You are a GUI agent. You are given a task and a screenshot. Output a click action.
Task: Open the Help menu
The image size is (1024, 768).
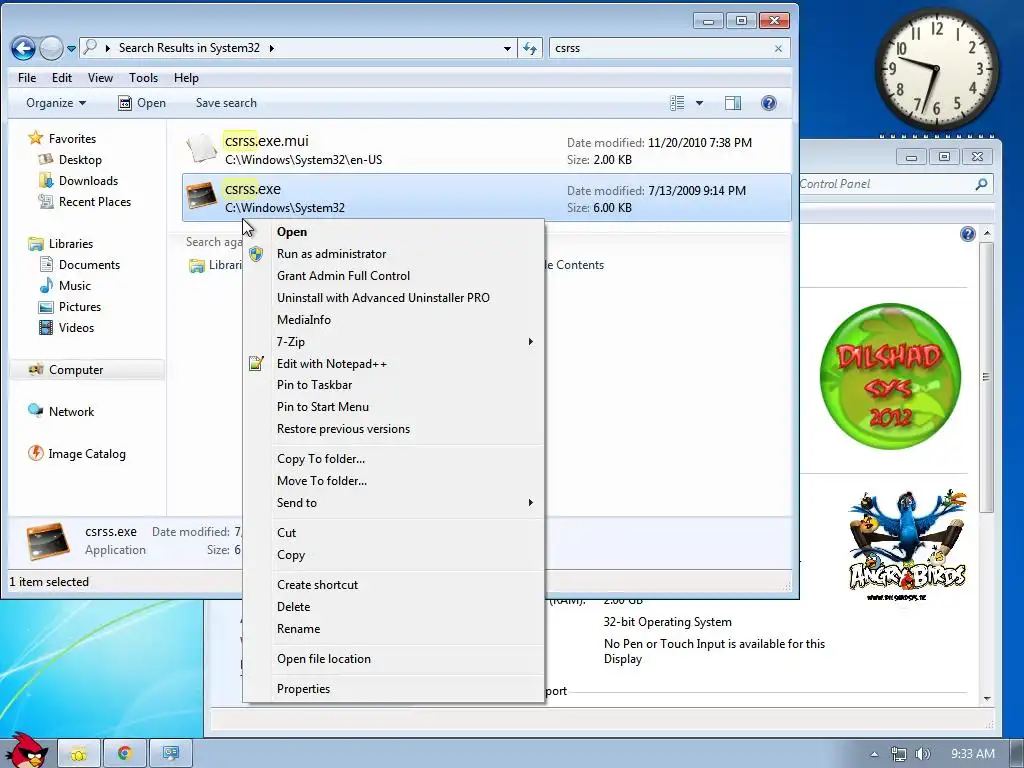(x=186, y=78)
